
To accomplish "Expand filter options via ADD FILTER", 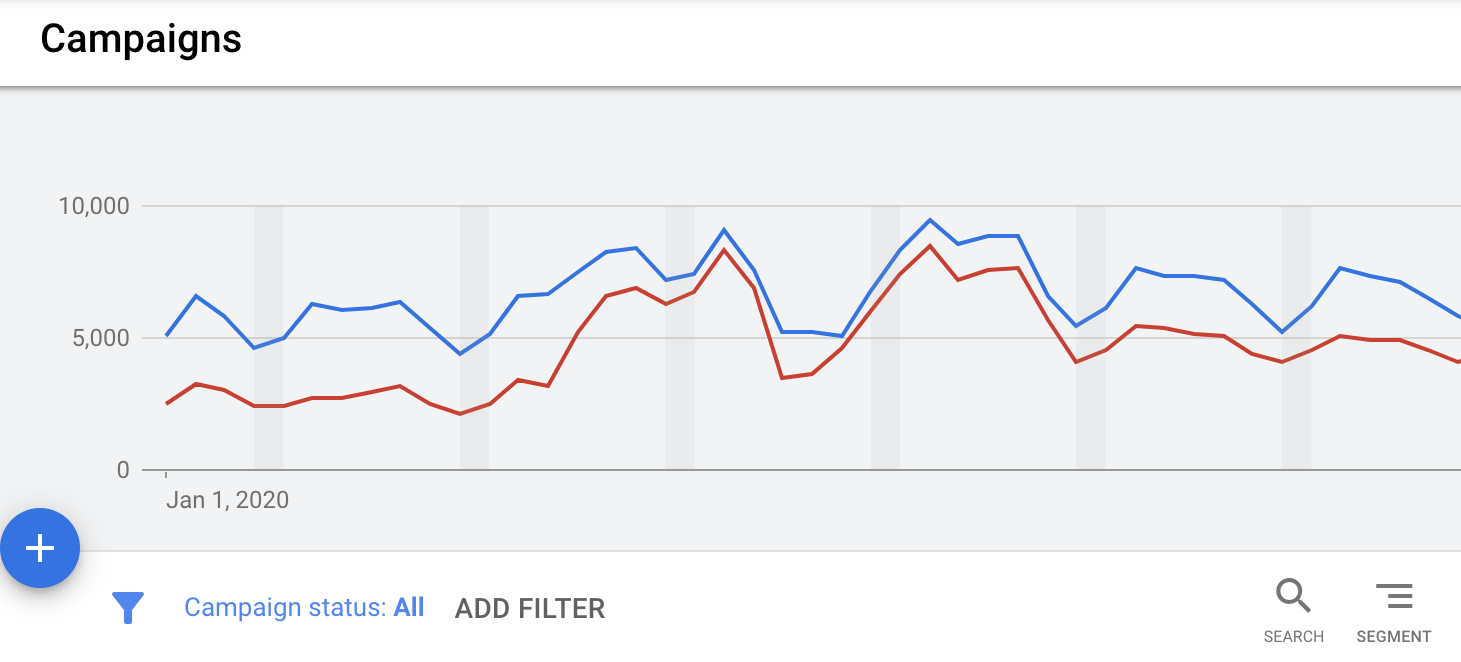I will click(x=529, y=607).
